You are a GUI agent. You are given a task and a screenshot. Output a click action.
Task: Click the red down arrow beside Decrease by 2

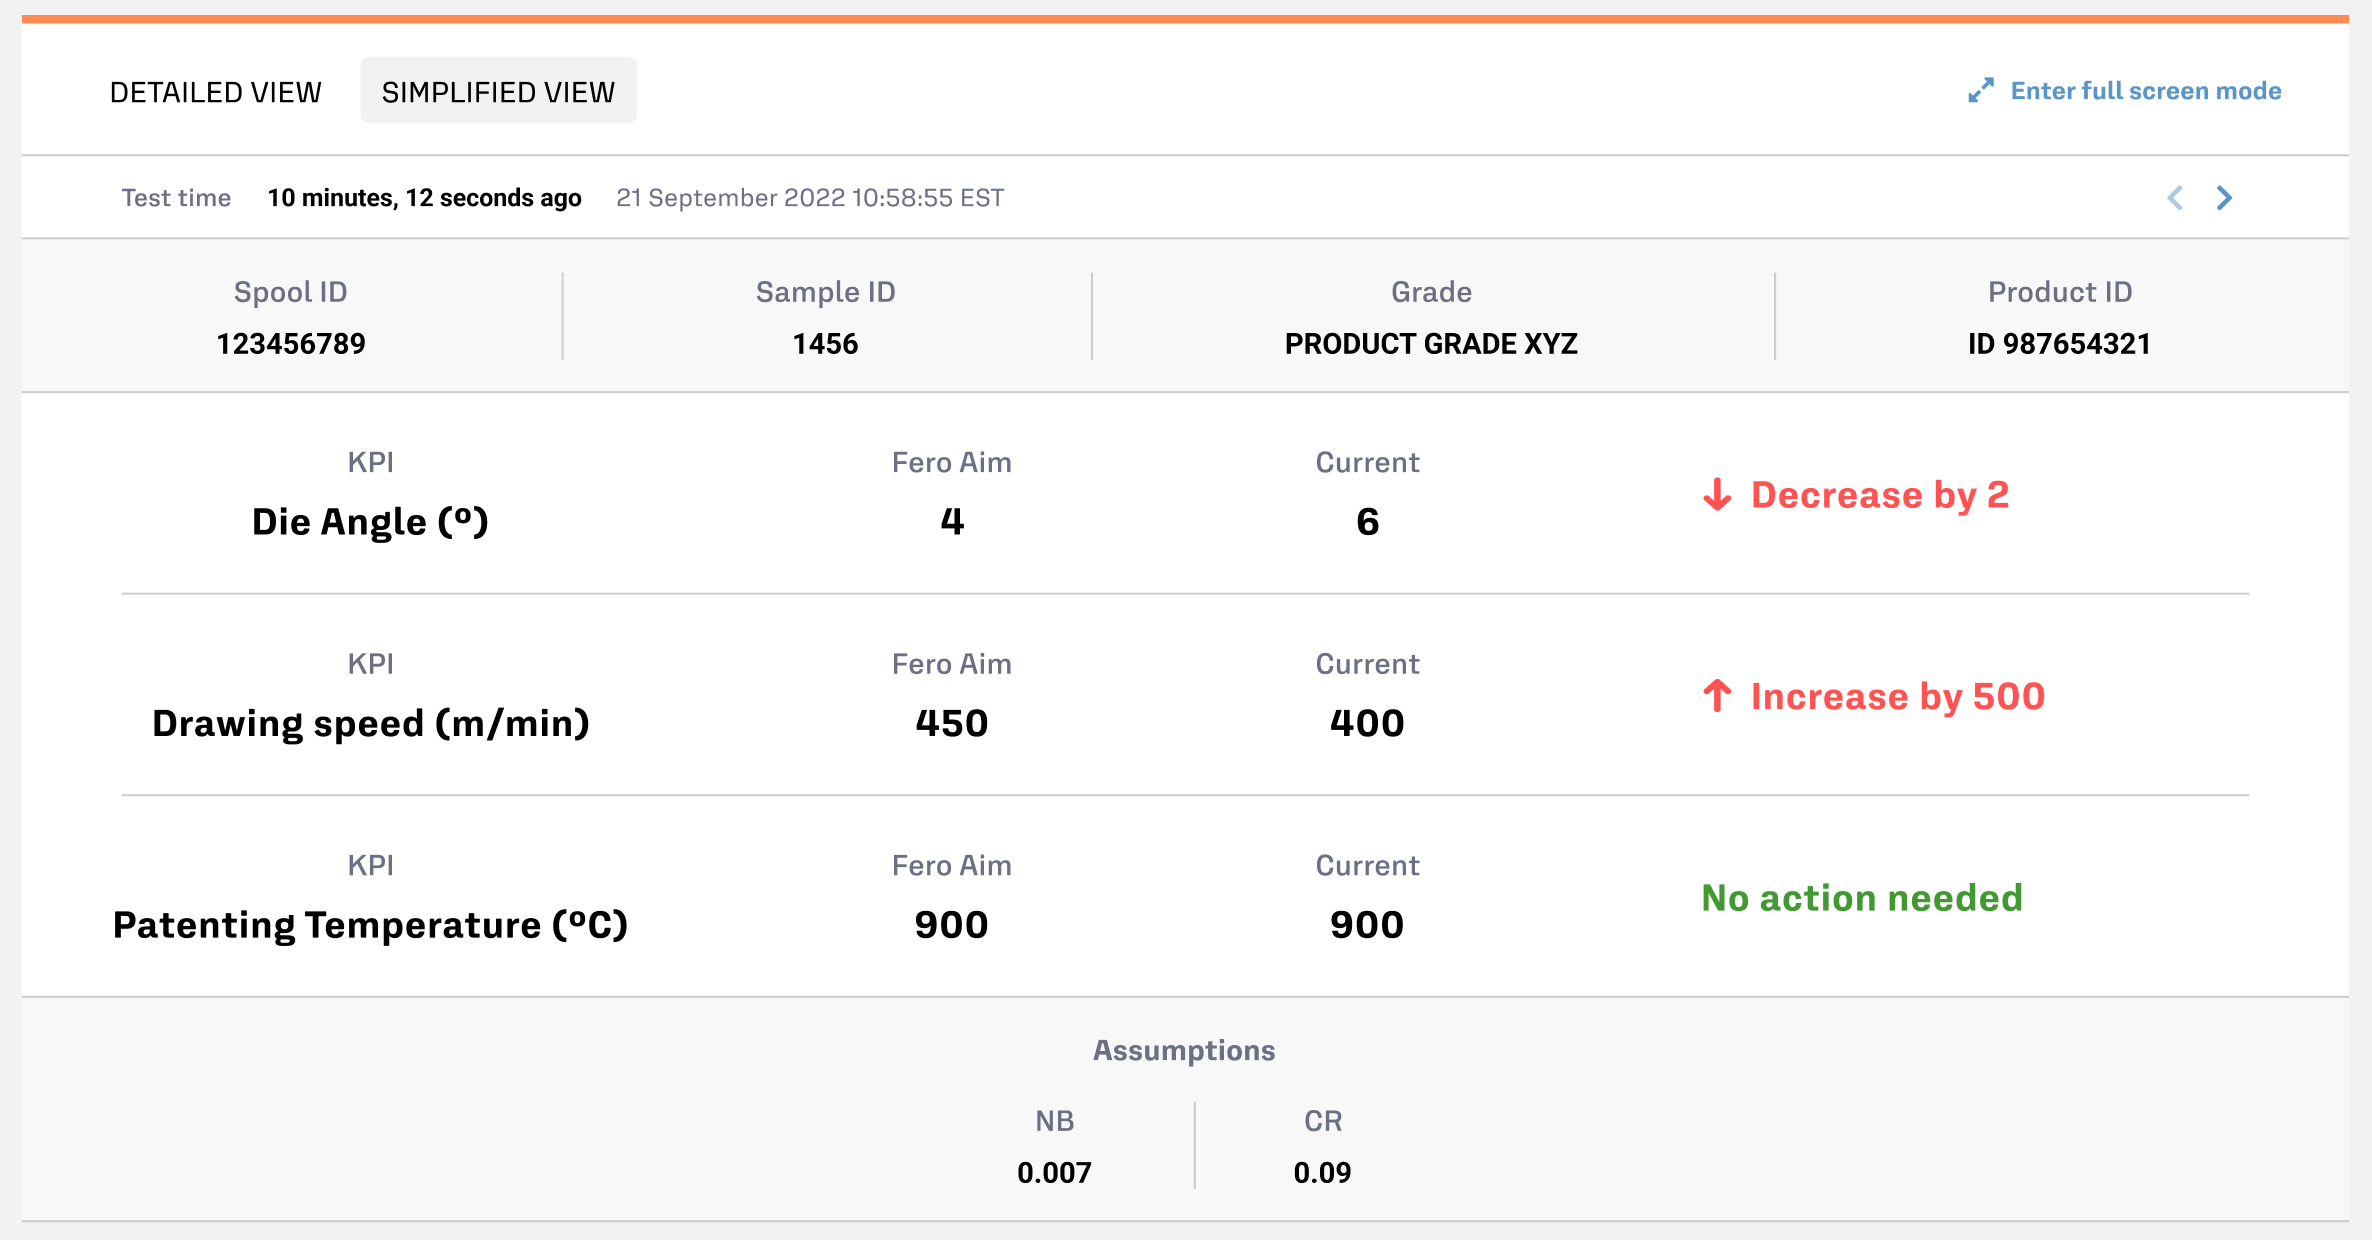[1717, 495]
